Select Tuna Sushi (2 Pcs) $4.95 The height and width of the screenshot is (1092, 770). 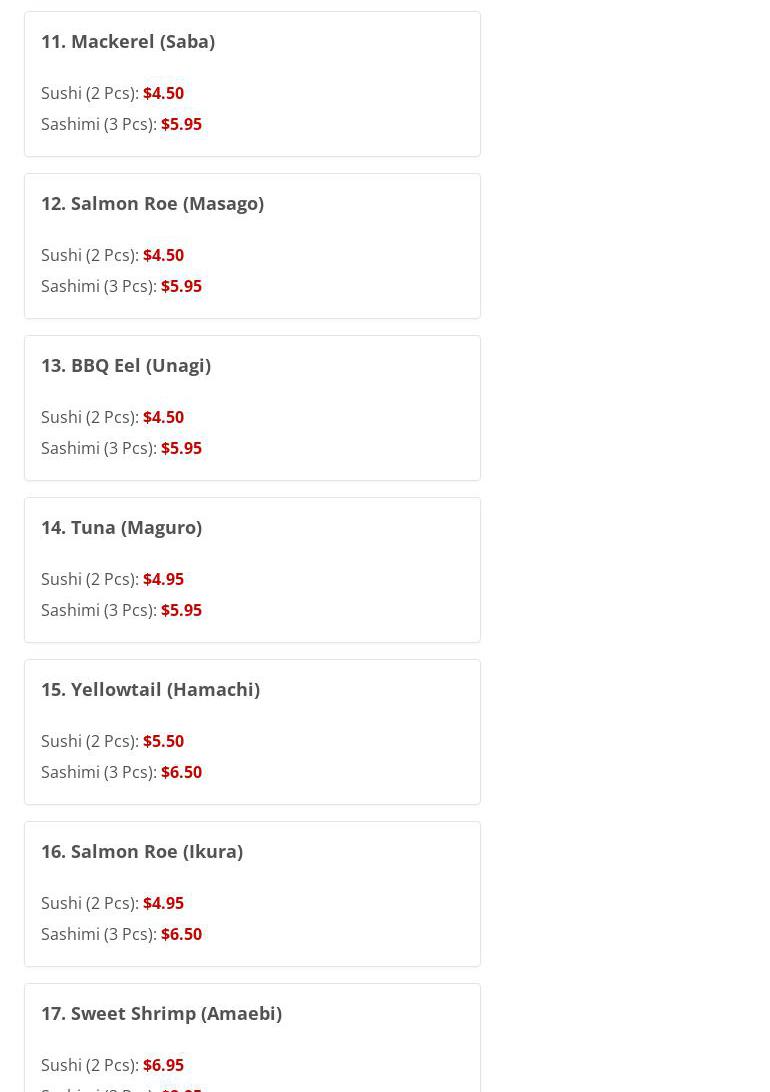112,579
